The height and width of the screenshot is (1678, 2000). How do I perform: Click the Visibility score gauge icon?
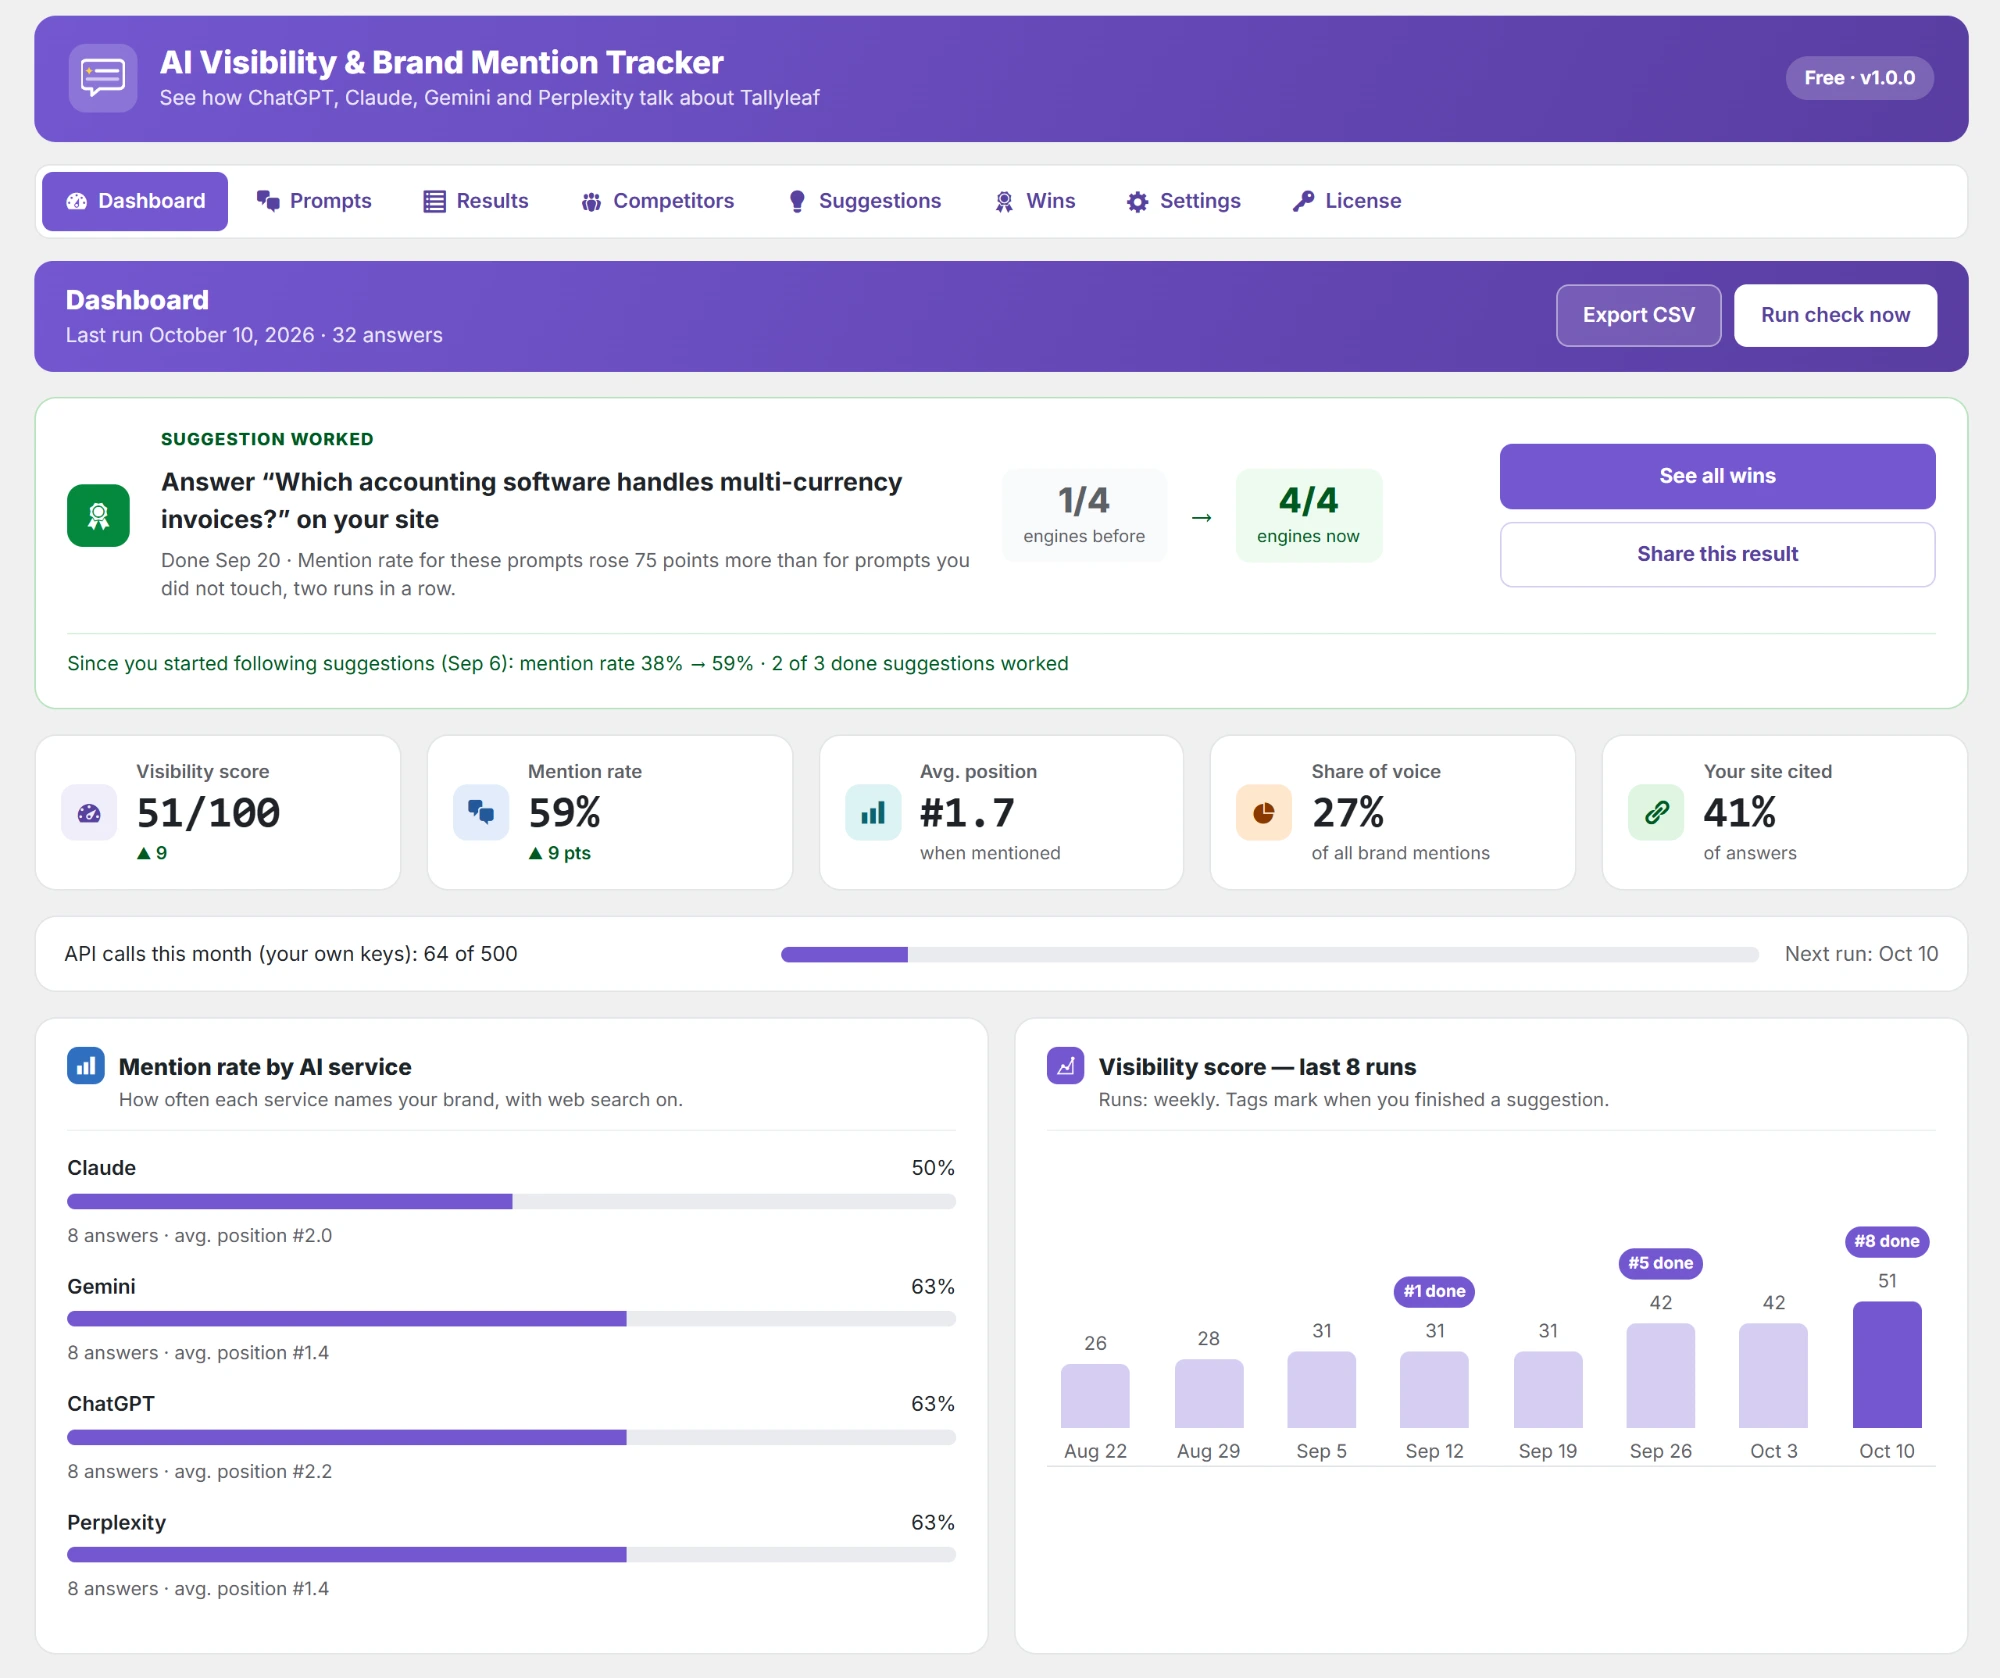pos(89,813)
